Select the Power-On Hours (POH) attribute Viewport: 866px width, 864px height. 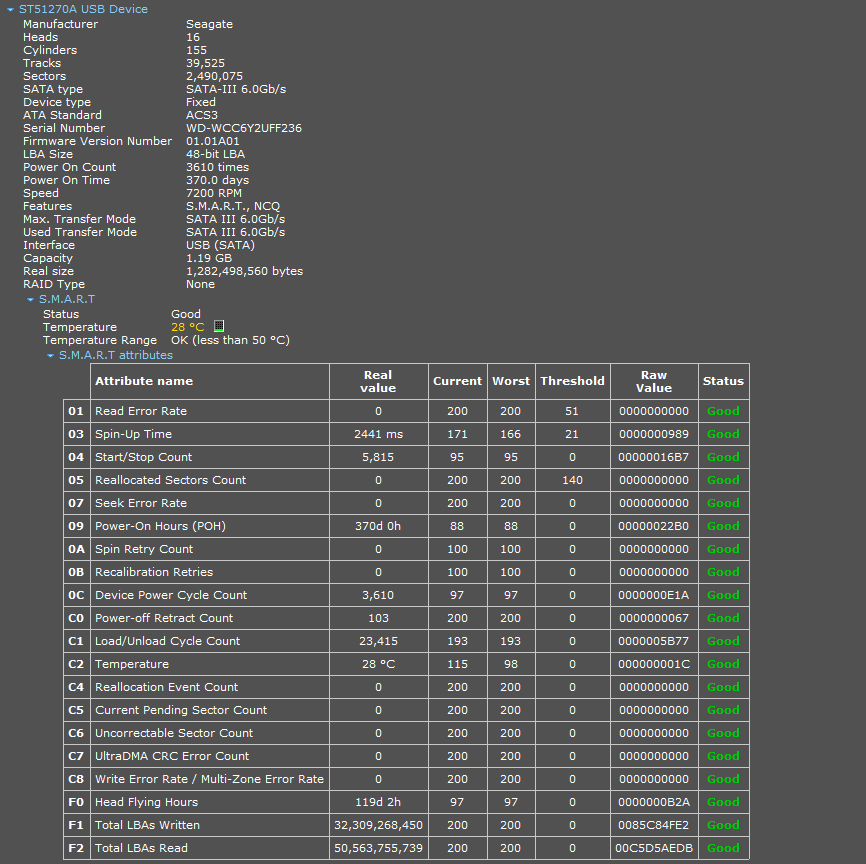(160, 526)
